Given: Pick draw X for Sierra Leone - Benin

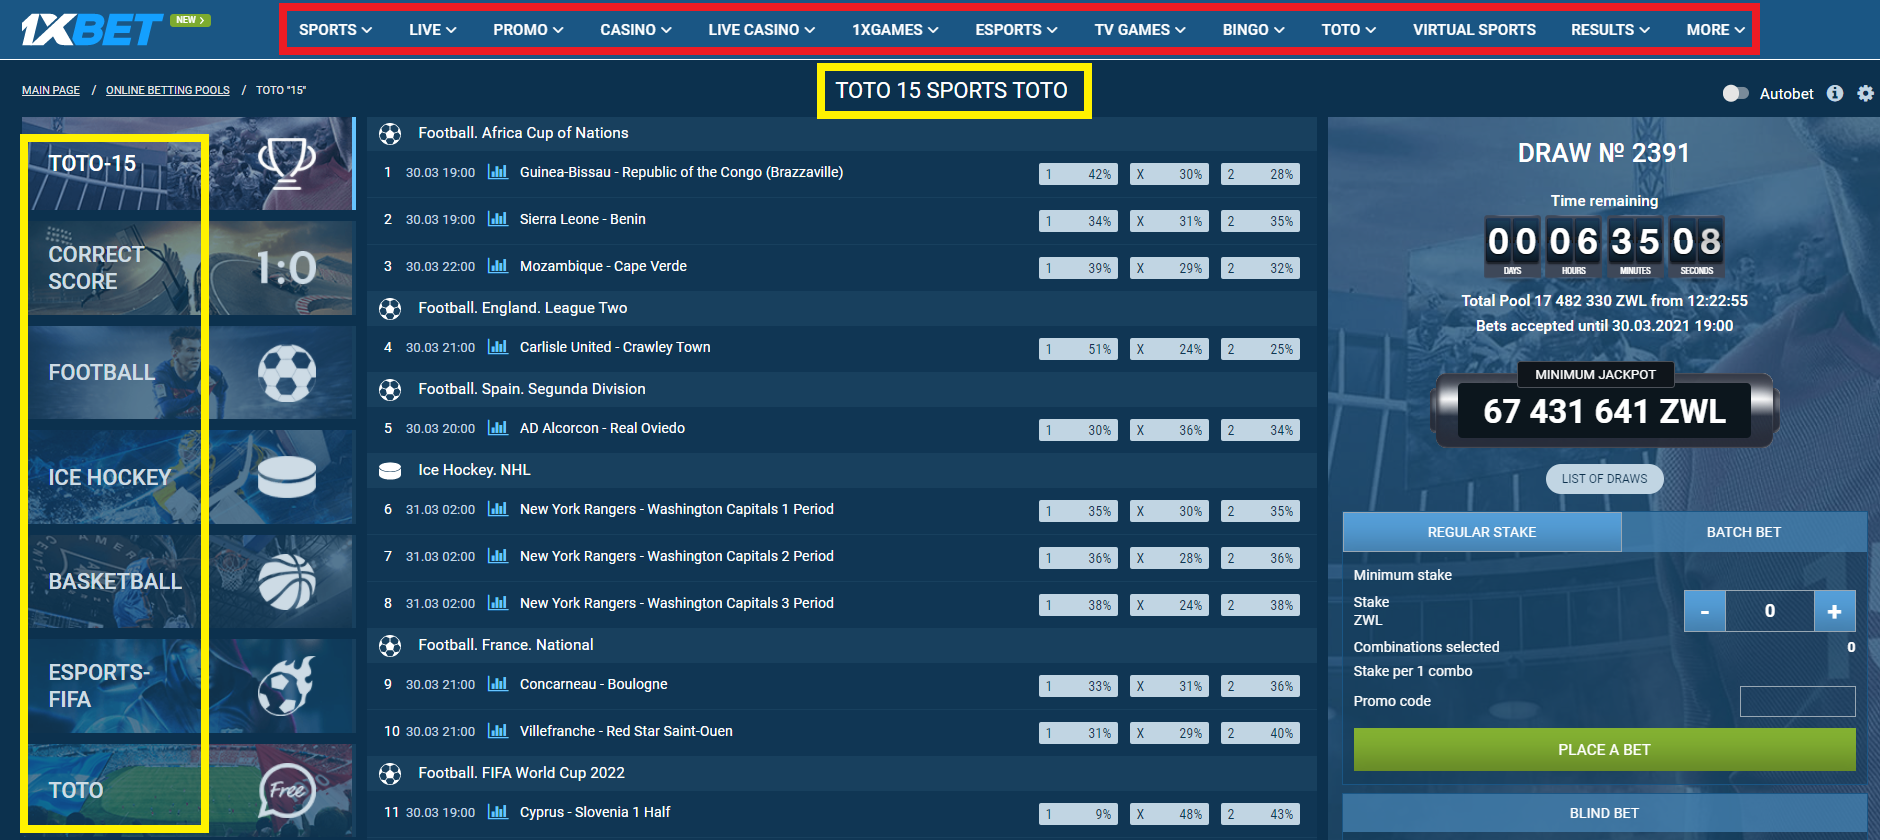Looking at the screenshot, I should pos(1169,221).
